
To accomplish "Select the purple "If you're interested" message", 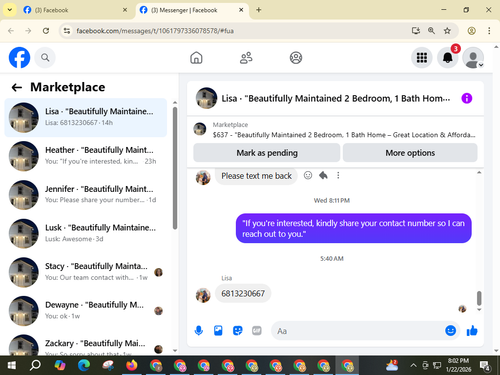I will point(353,228).
